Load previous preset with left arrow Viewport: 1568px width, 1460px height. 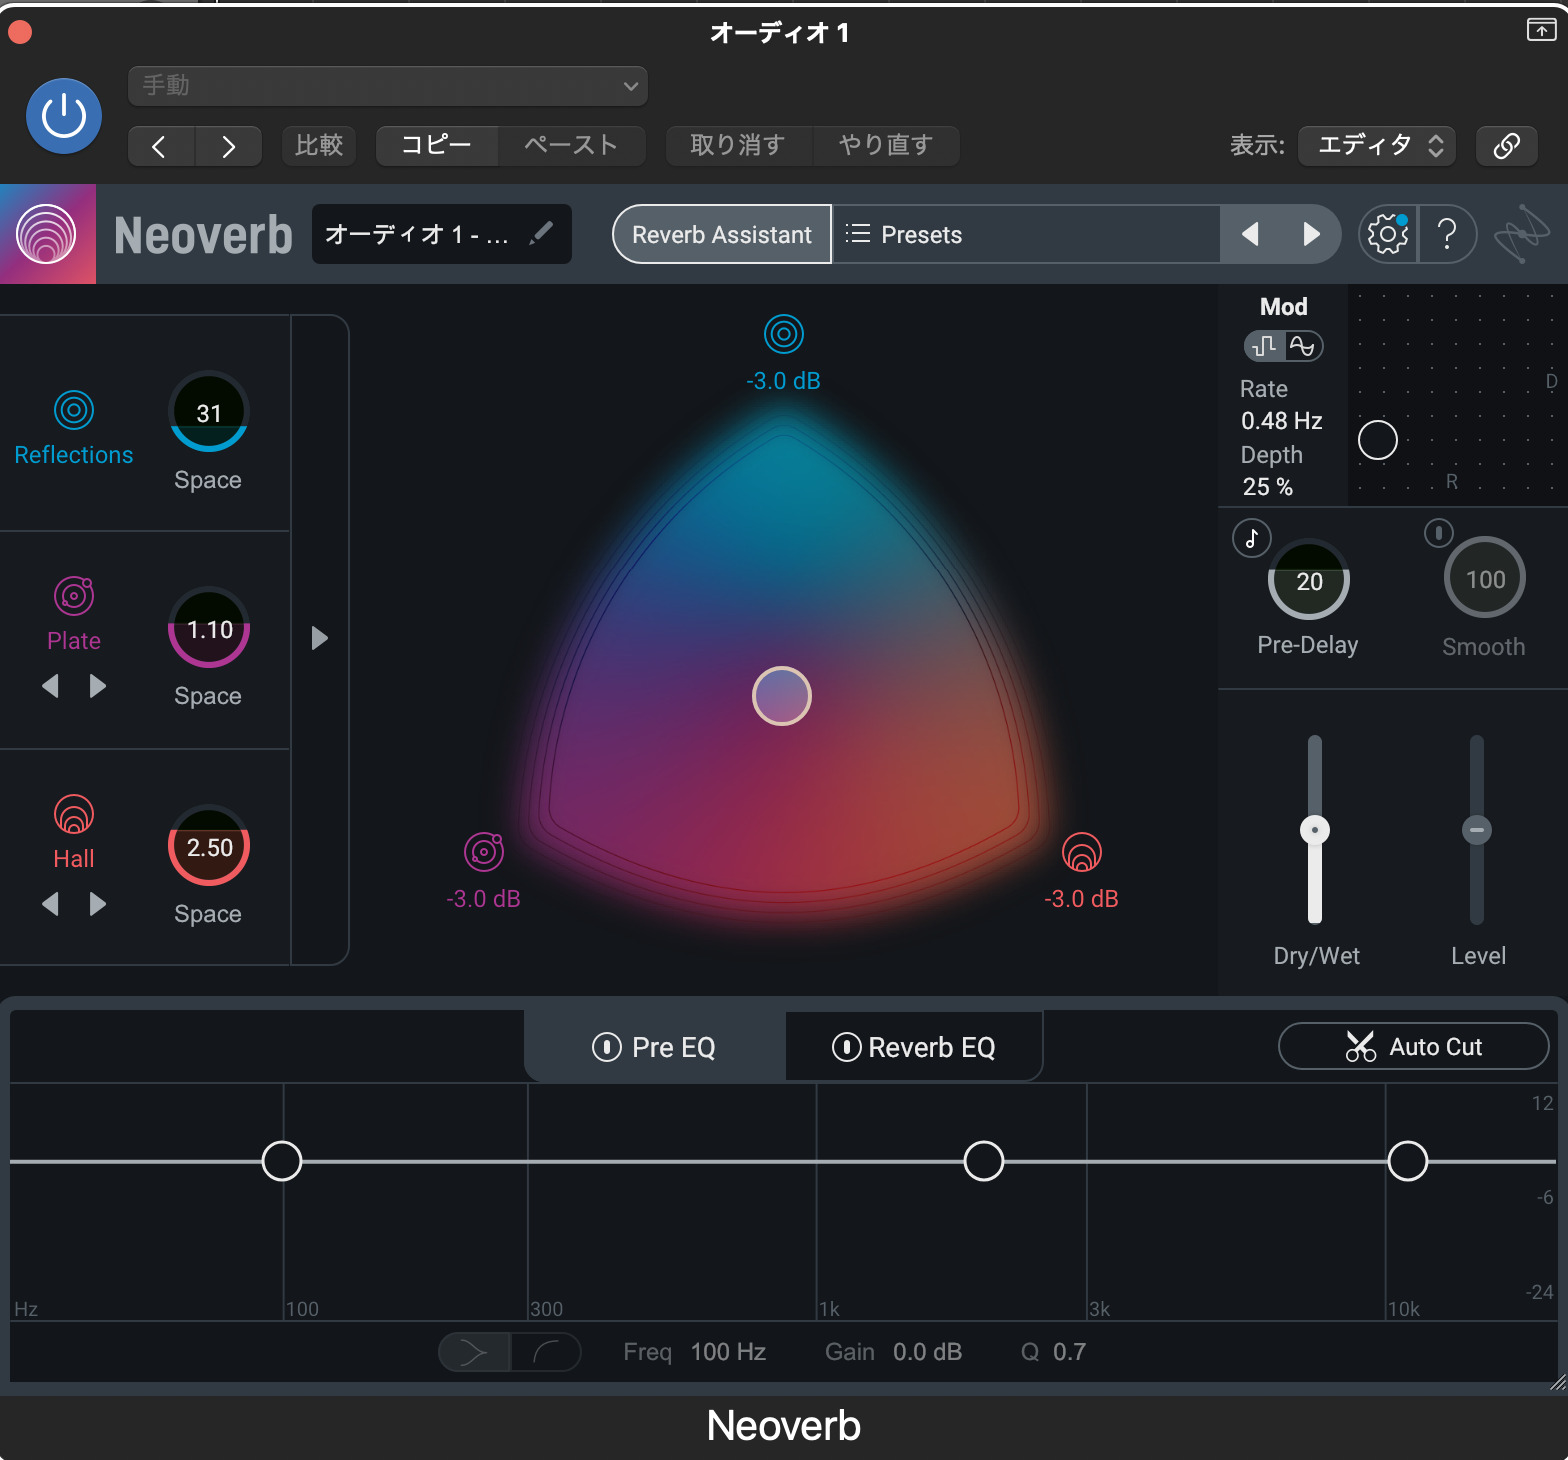point(1250,234)
